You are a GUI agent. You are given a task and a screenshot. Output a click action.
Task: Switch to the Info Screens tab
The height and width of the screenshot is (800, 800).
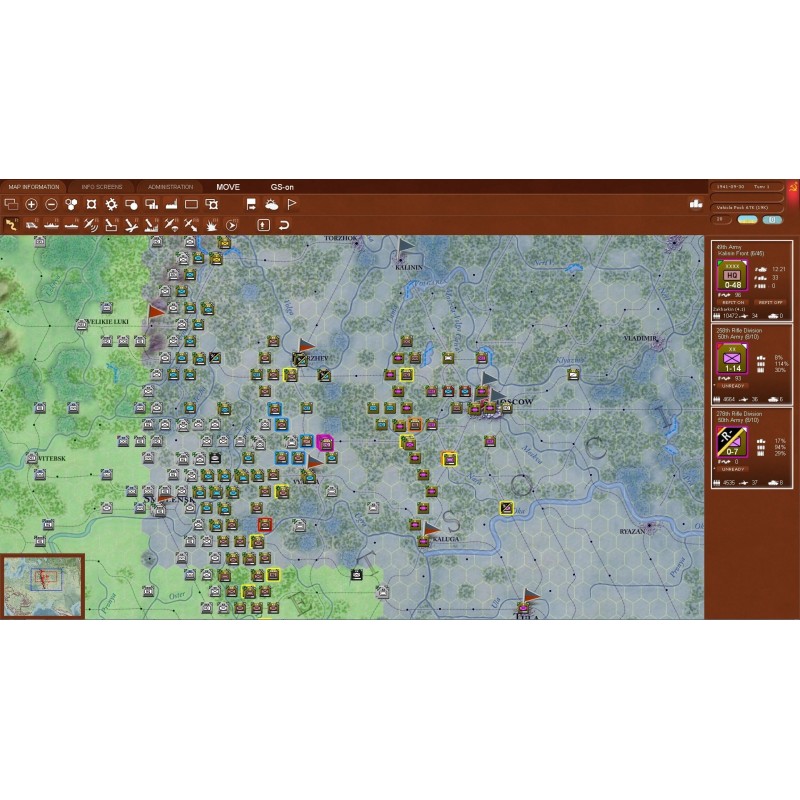point(102,187)
